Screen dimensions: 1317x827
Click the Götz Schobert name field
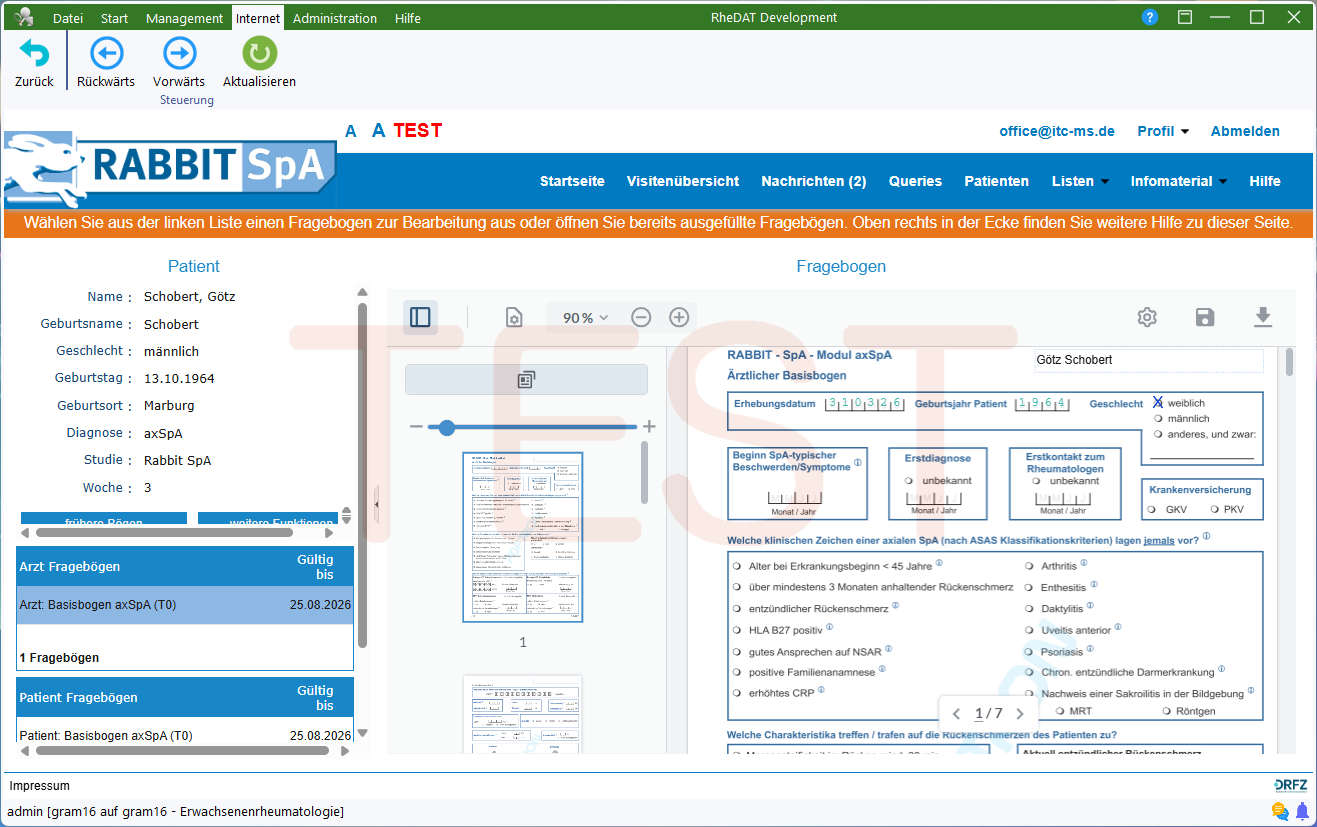(1148, 360)
